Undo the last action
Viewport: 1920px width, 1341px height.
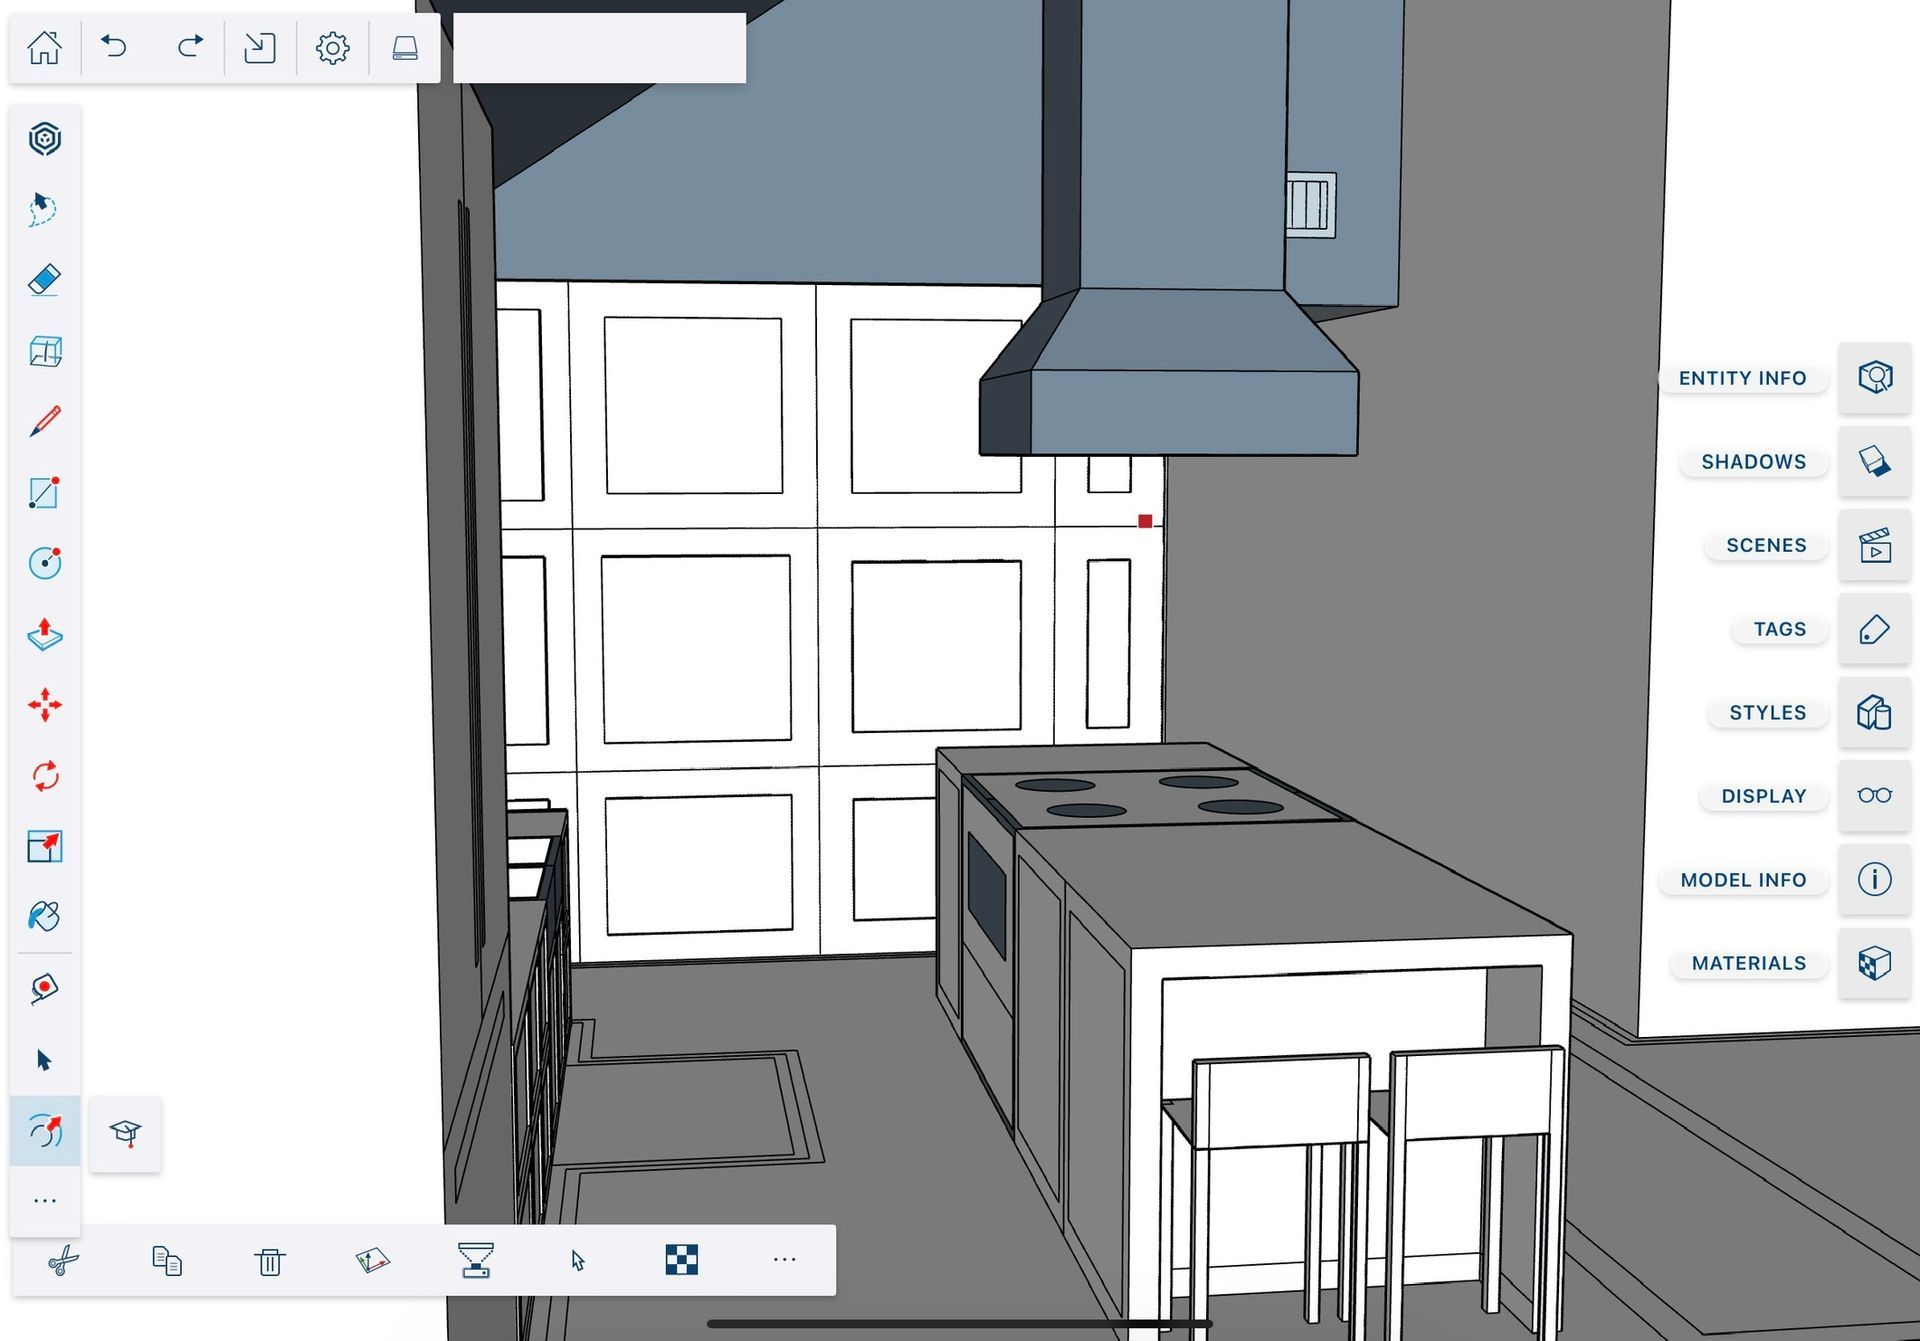point(114,47)
